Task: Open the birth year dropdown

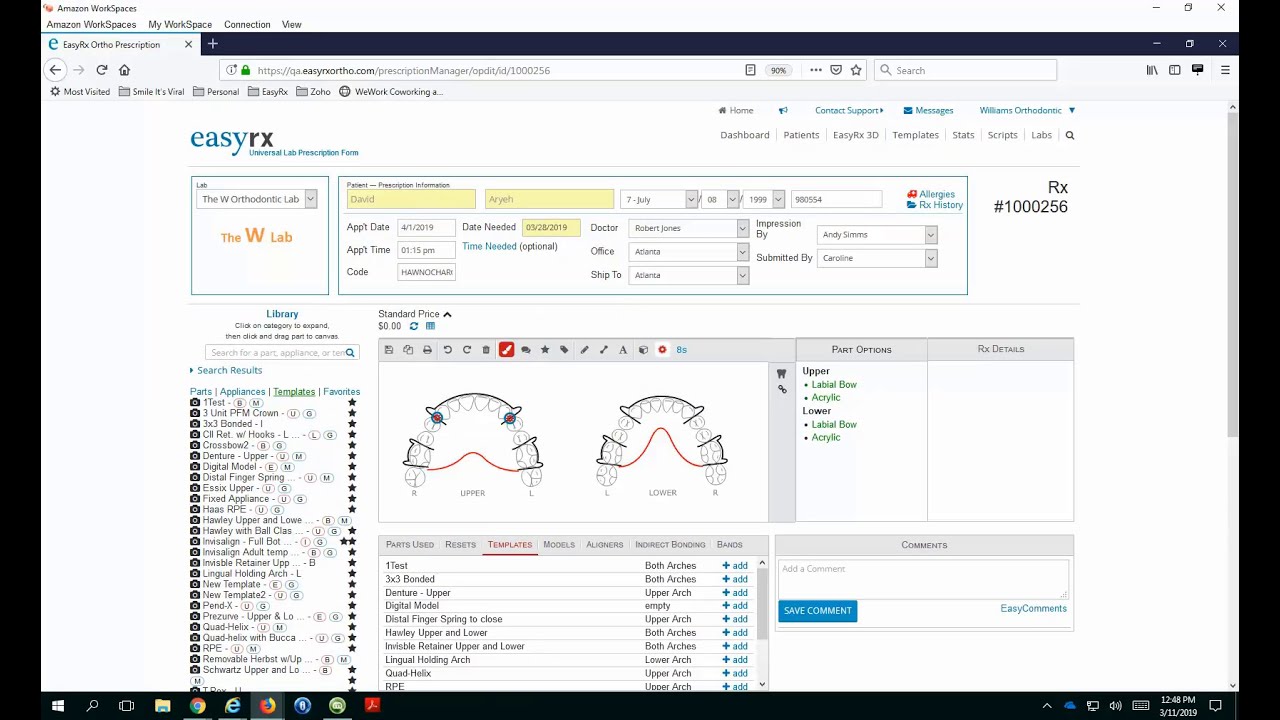Action: 764,200
